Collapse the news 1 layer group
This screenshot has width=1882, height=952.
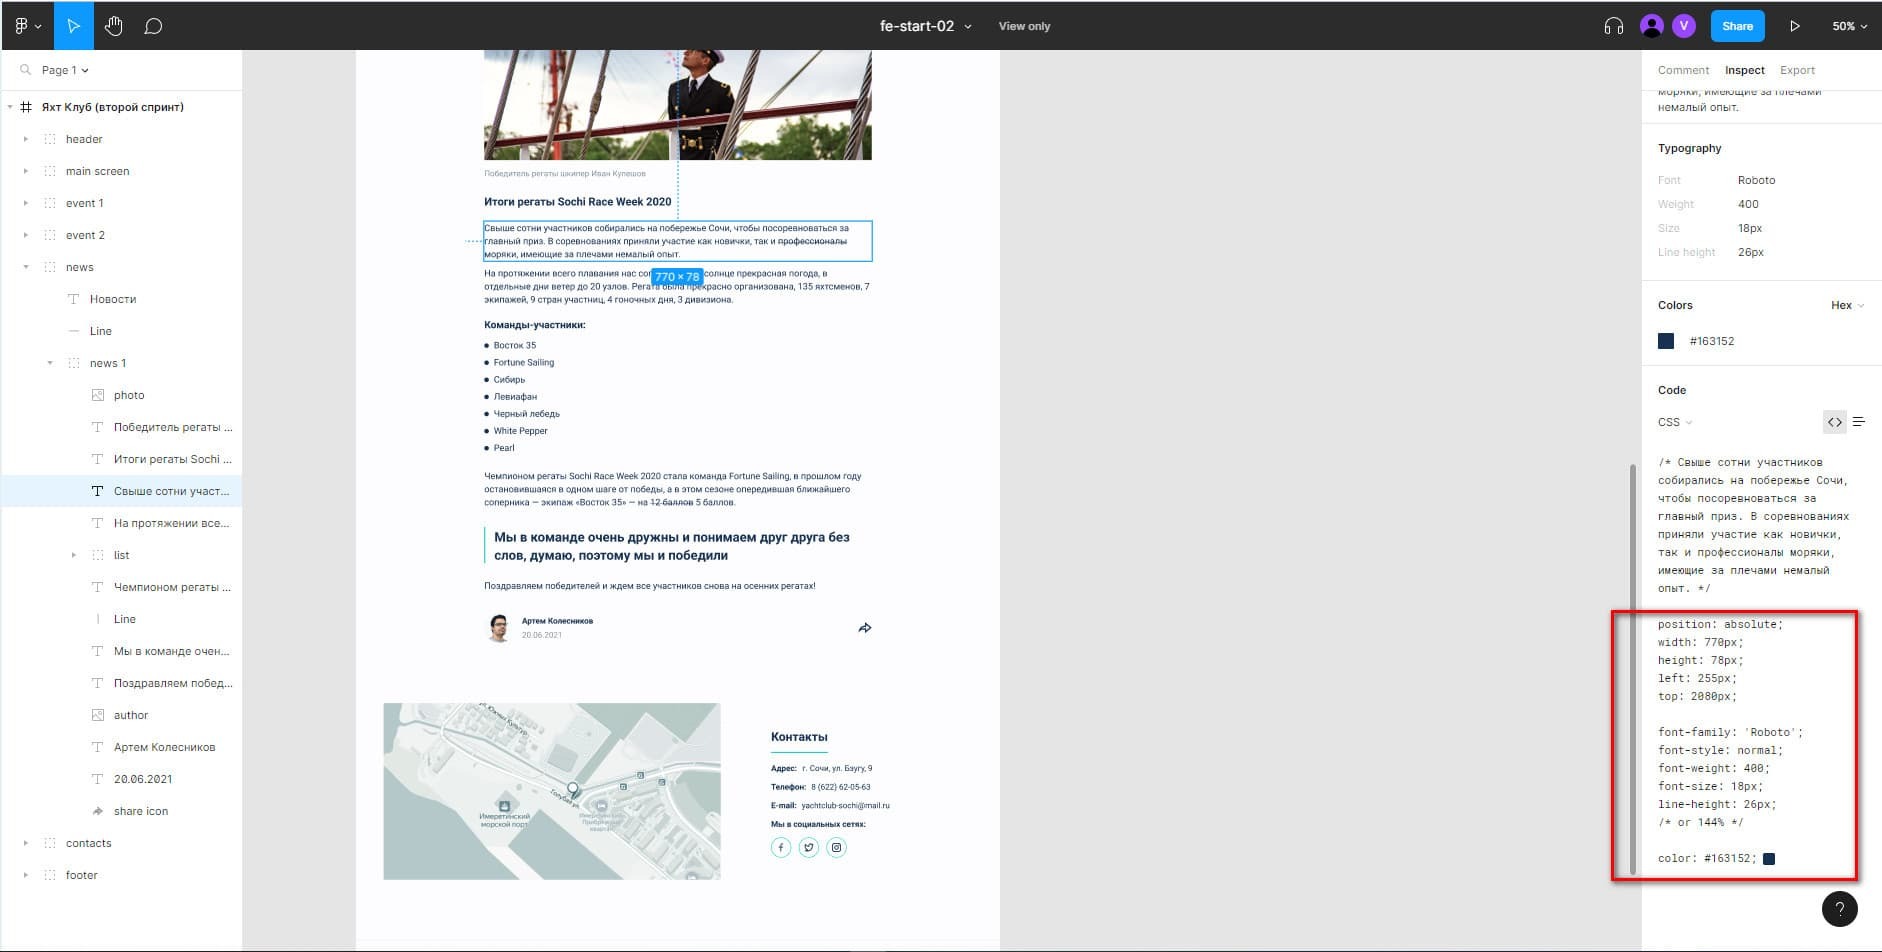tap(50, 363)
